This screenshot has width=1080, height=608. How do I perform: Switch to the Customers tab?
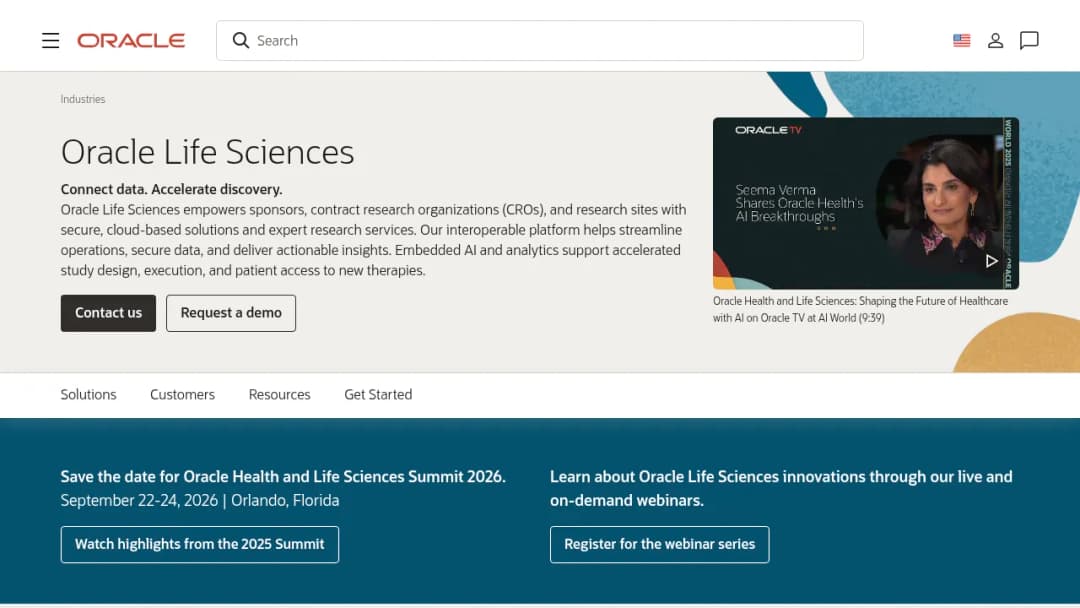click(x=183, y=395)
